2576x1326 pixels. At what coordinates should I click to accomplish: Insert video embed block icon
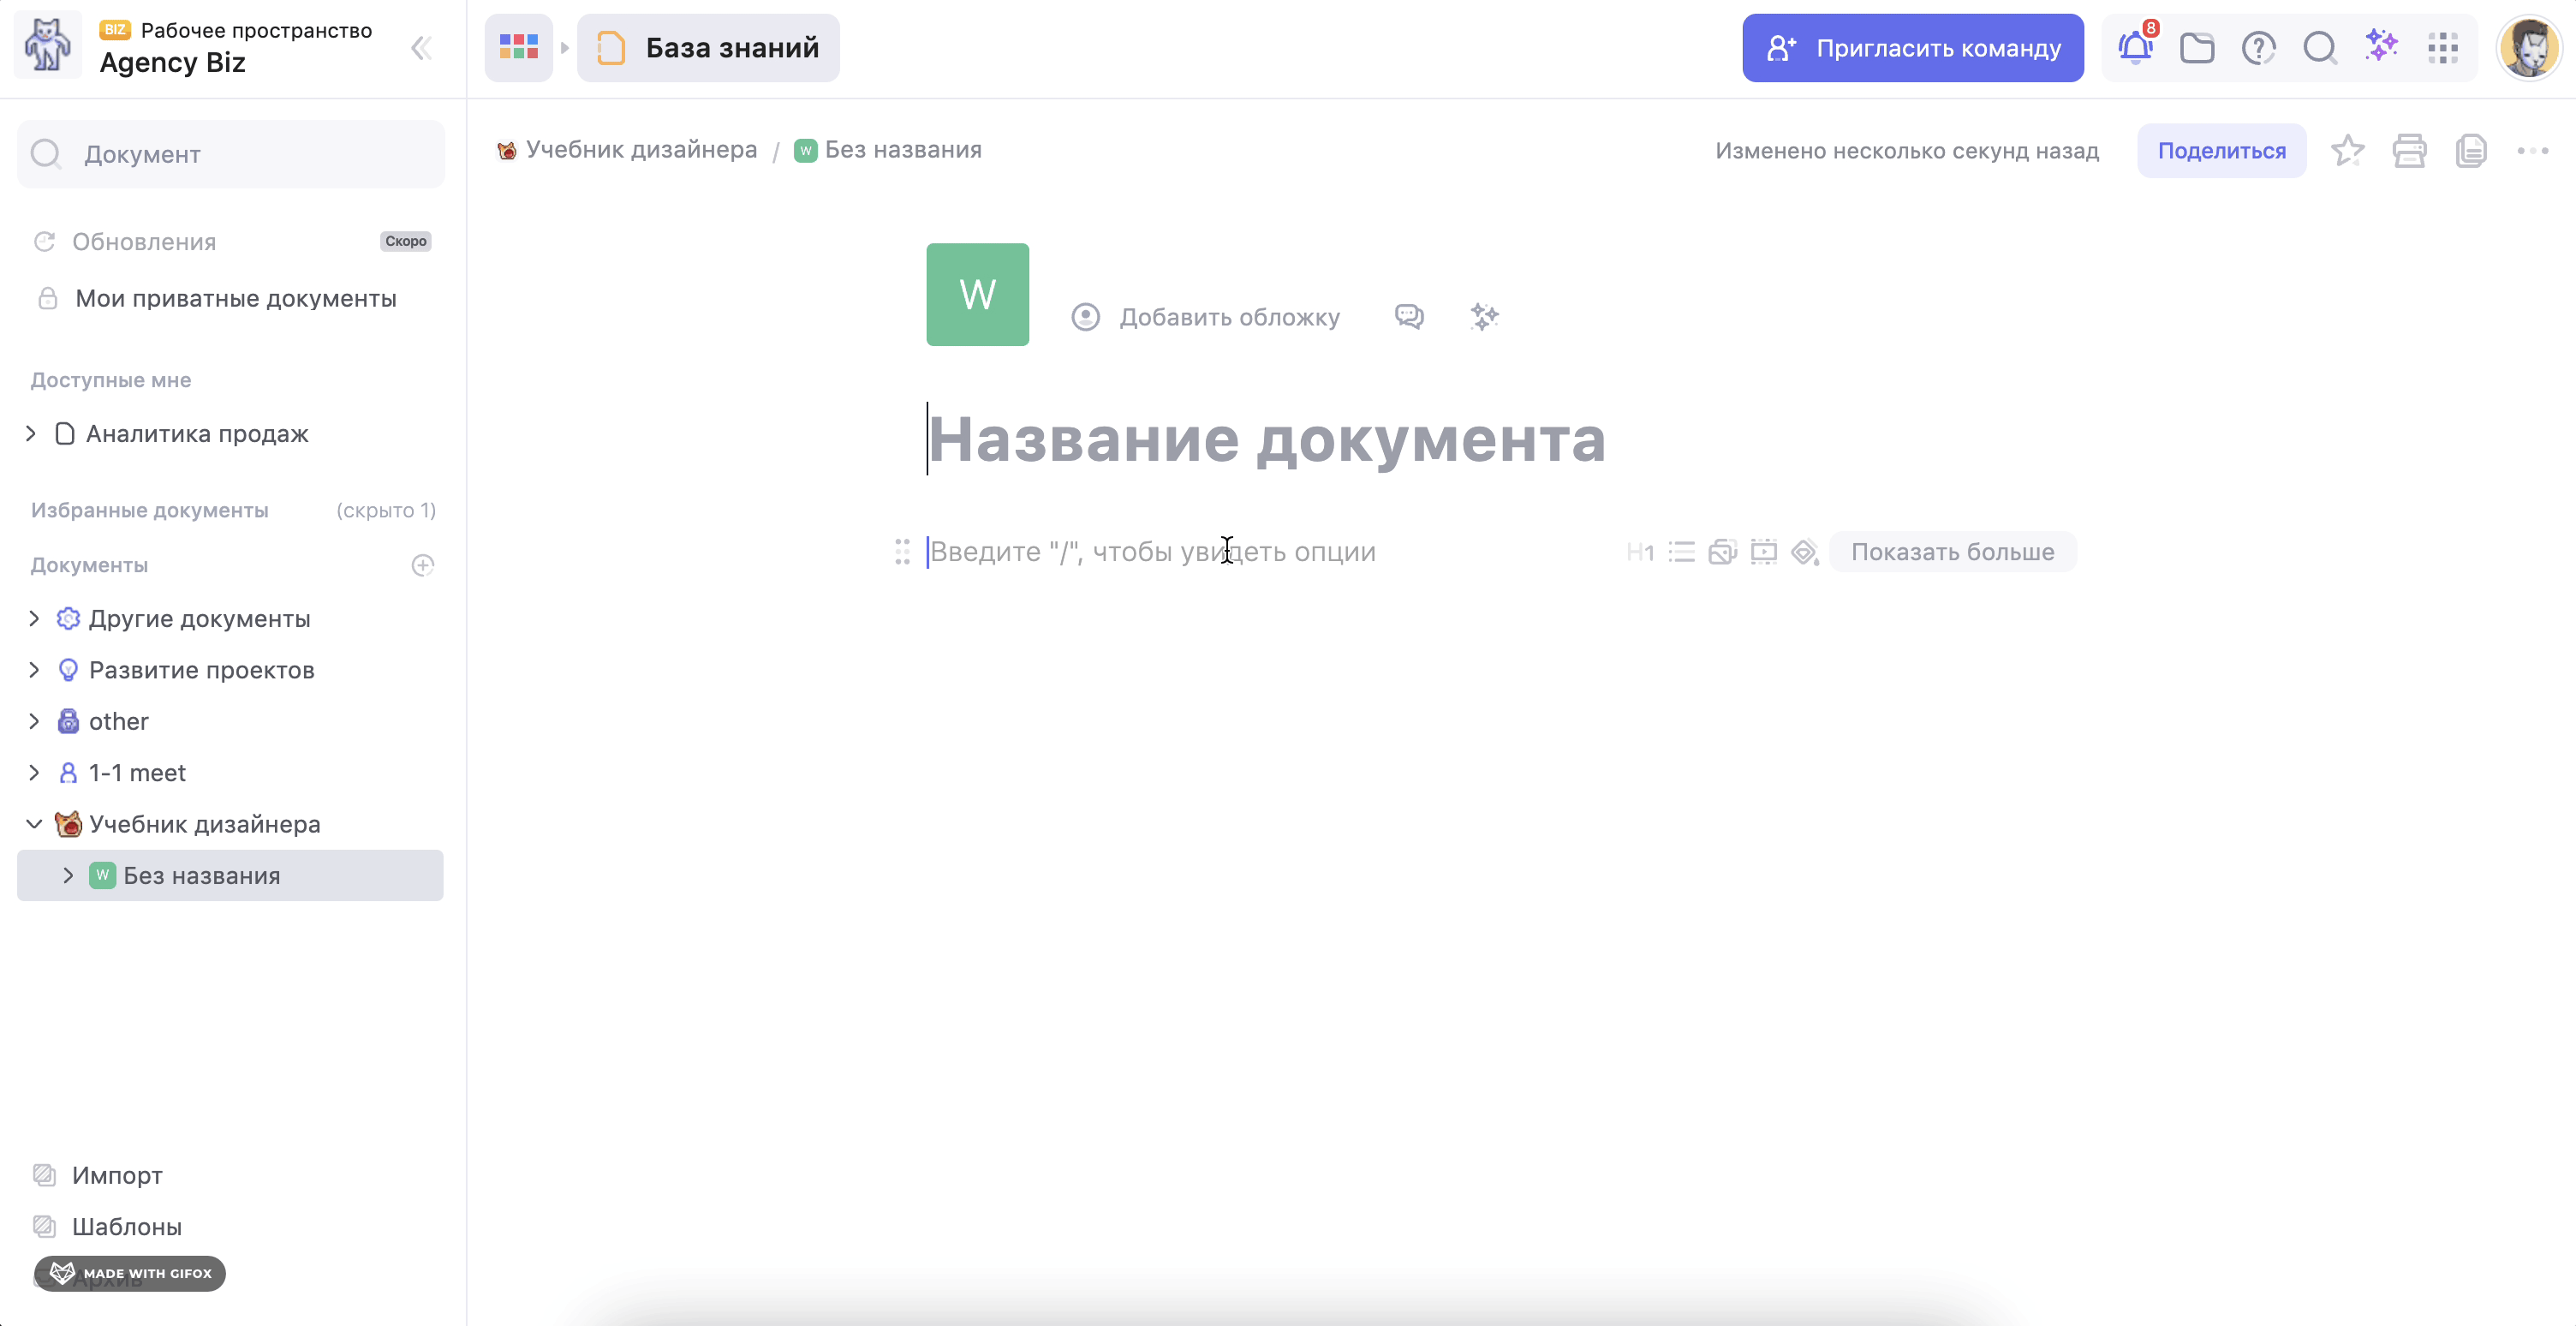pyautogui.click(x=1764, y=552)
